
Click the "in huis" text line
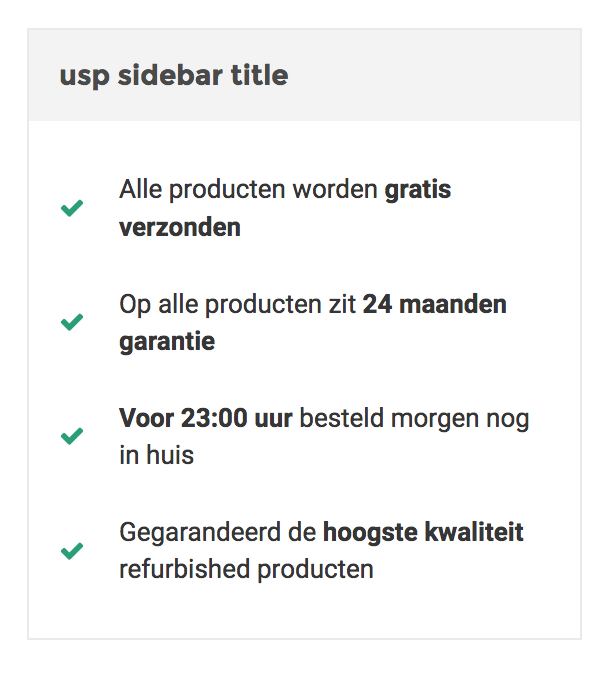point(157,455)
